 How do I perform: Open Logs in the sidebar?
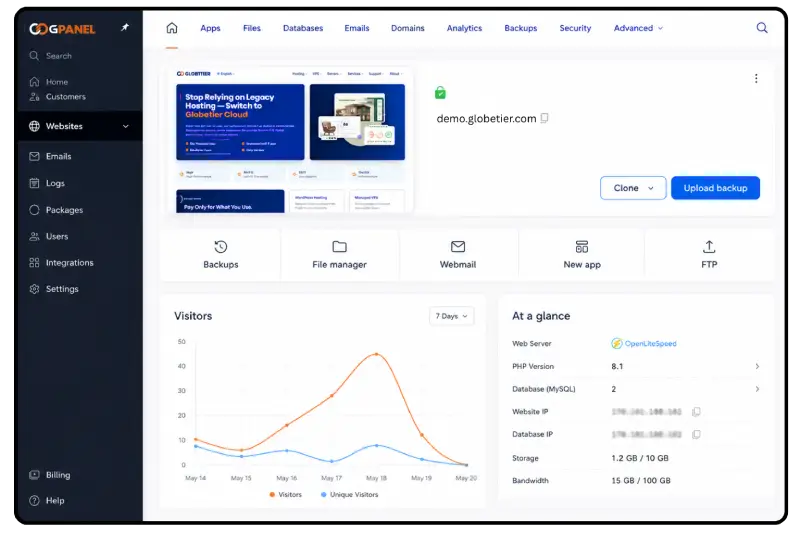(x=47, y=183)
